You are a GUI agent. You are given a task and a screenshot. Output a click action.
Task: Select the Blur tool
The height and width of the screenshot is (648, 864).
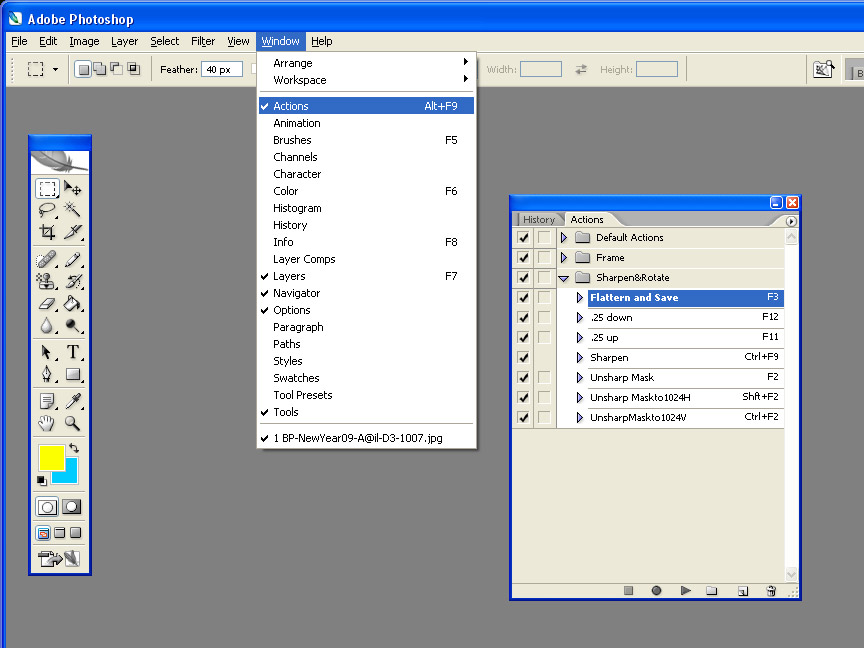47,325
